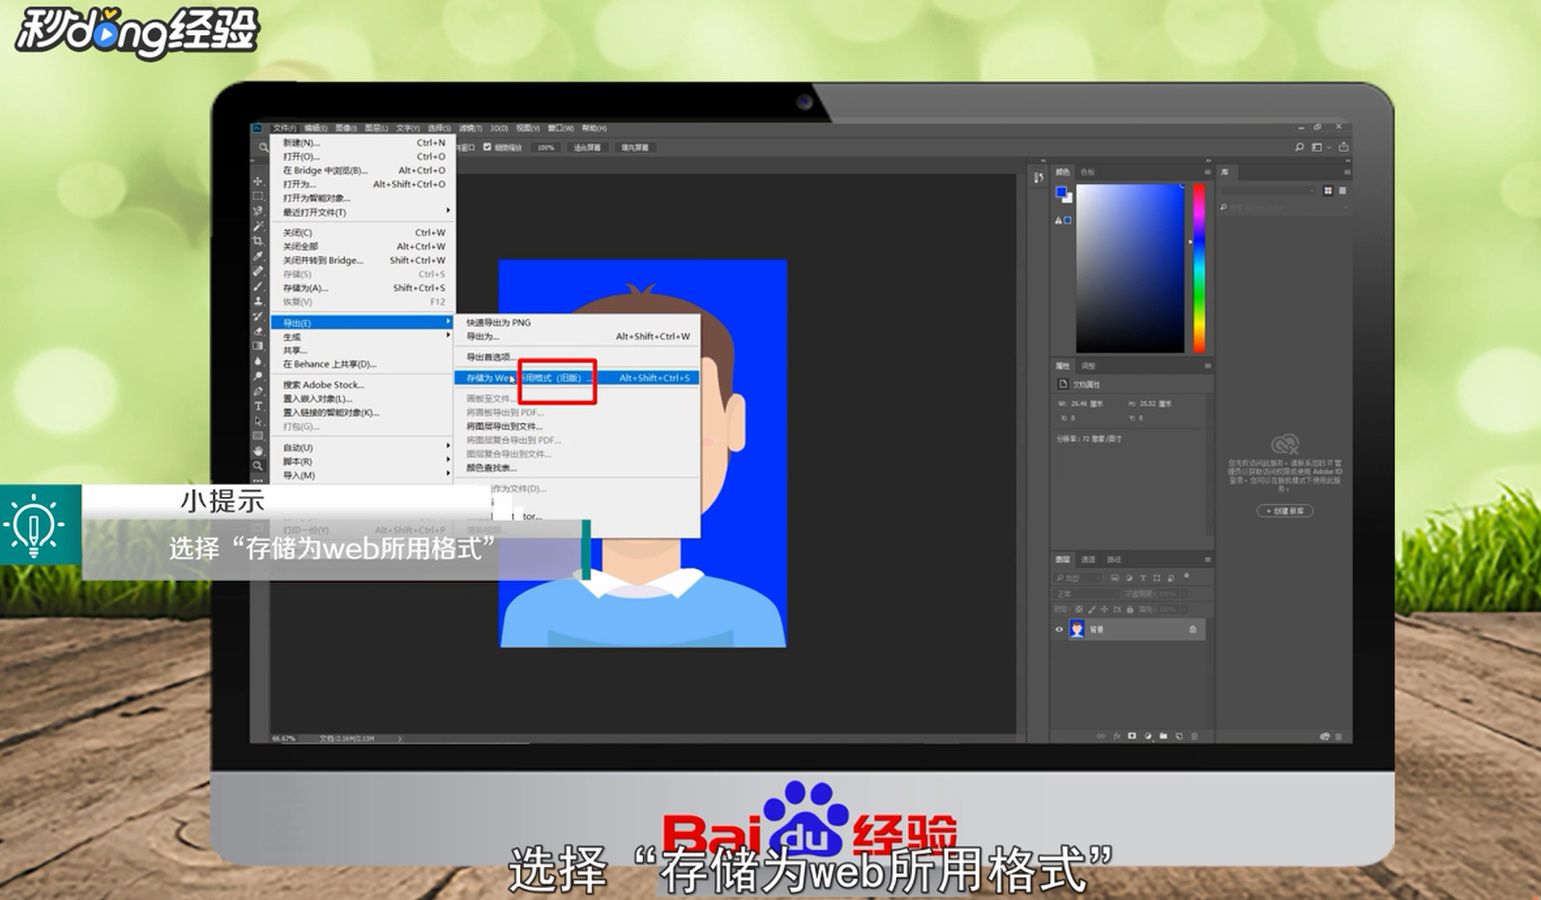The image size is (1541, 900).
Task: Click the rainbow hue slider
Action: point(1199,268)
